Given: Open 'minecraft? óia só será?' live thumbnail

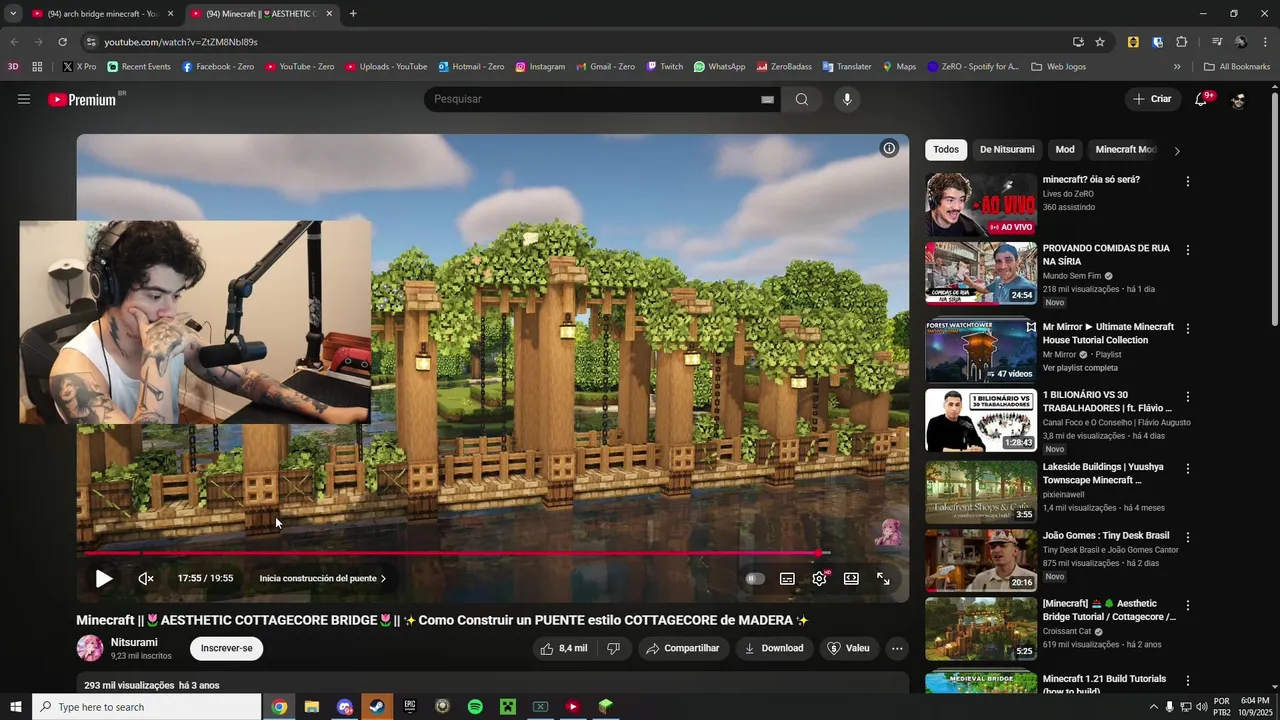Looking at the screenshot, I should point(981,205).
